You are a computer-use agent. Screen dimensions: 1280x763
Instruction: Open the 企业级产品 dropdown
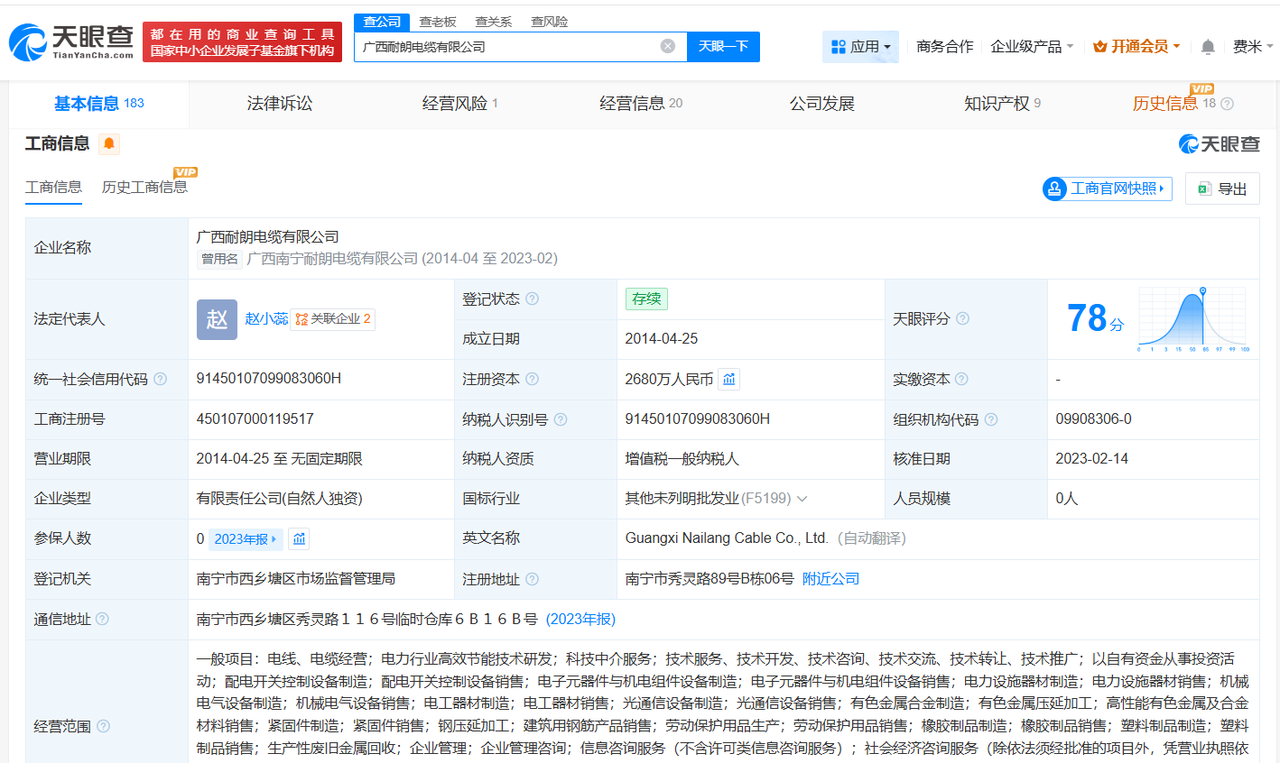[1031, 47]
